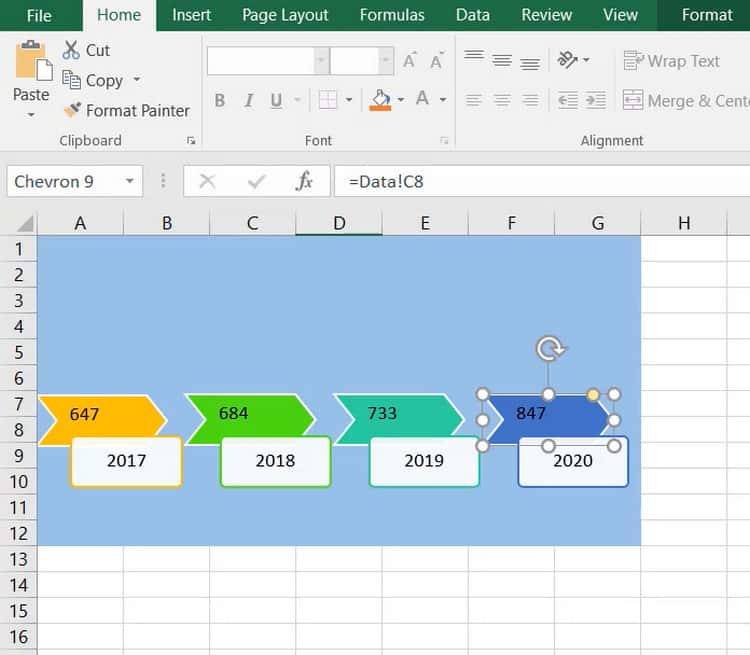Select the 2019 label box
The height and width of the screenshot is (655, 750).
424,461
